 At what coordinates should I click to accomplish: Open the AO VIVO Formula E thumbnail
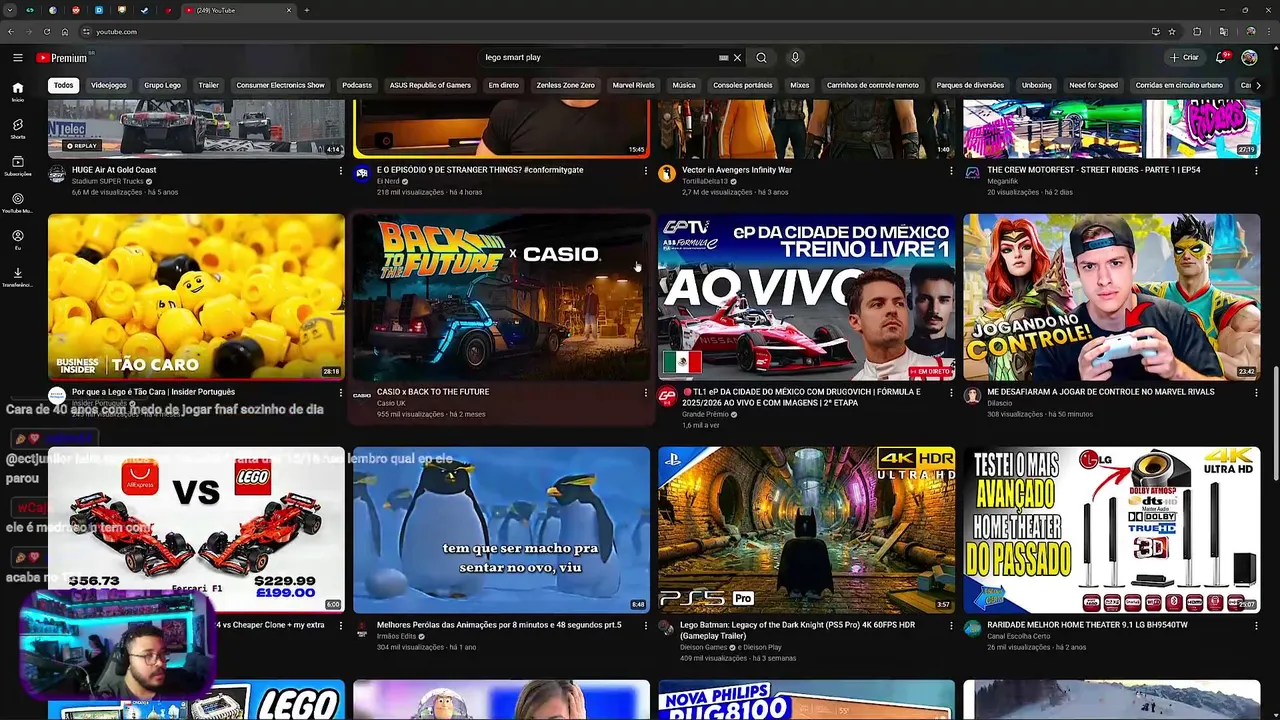click(807, 297)
